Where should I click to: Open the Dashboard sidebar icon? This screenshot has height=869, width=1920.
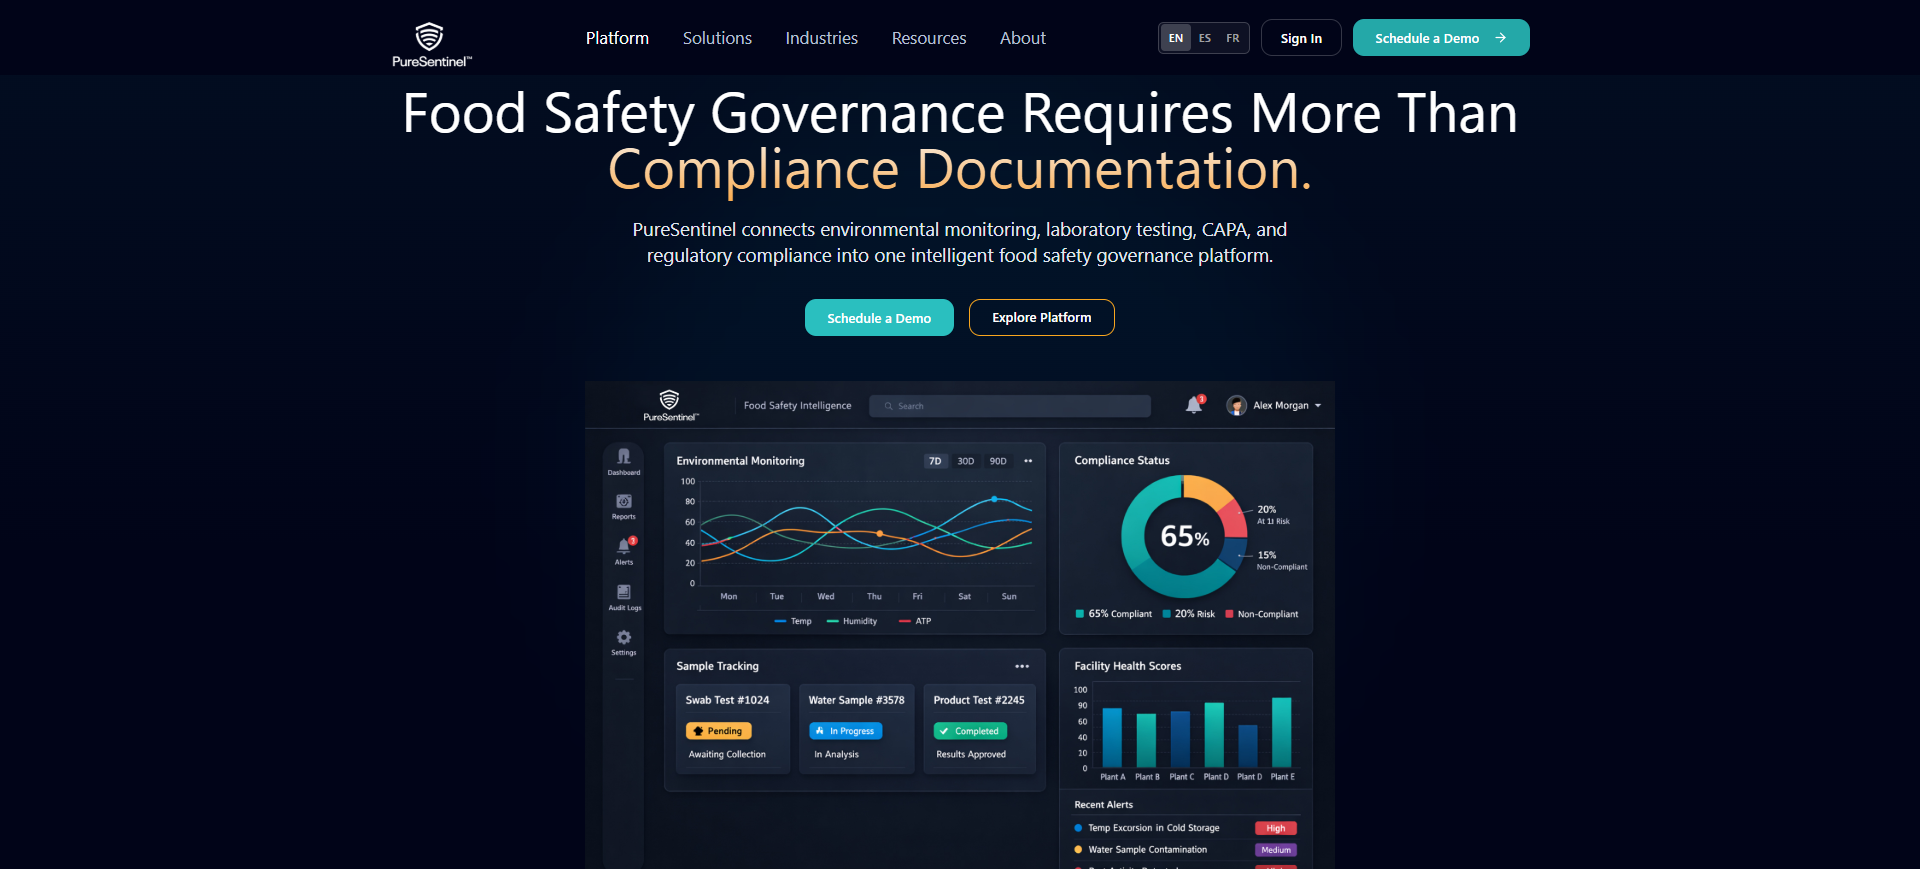[624, 456]
